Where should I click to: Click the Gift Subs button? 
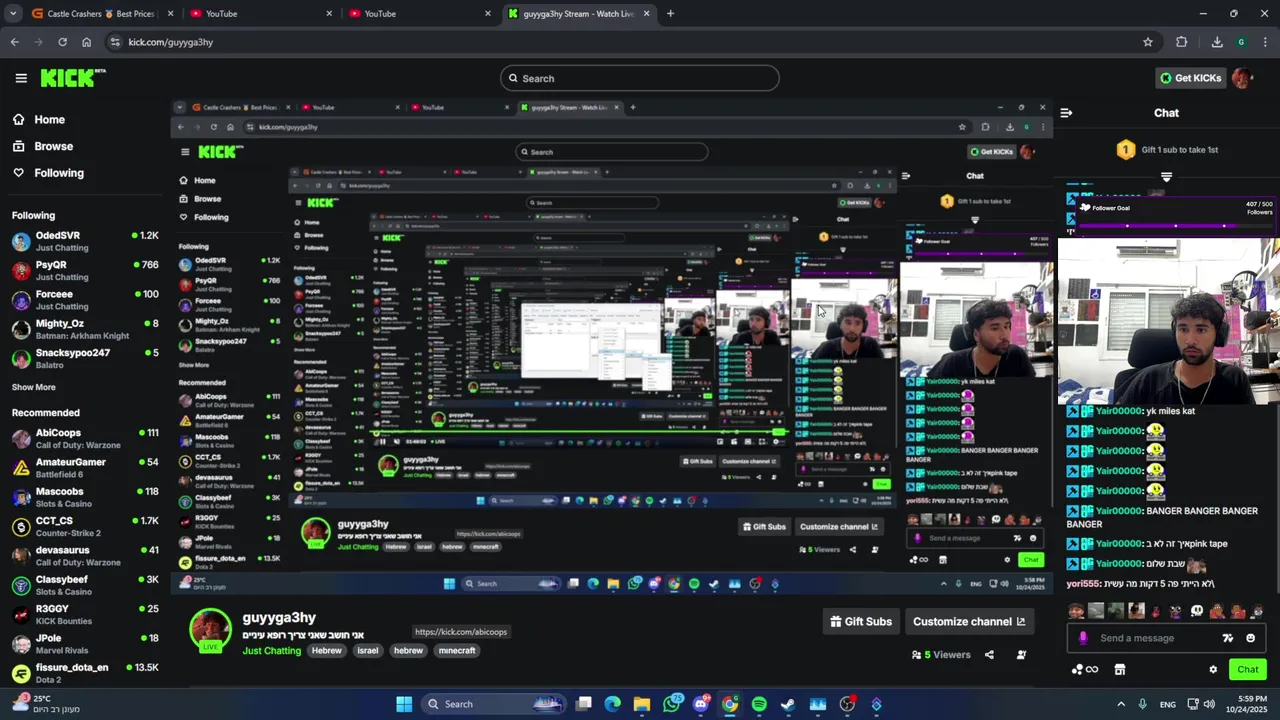point(861,622)
